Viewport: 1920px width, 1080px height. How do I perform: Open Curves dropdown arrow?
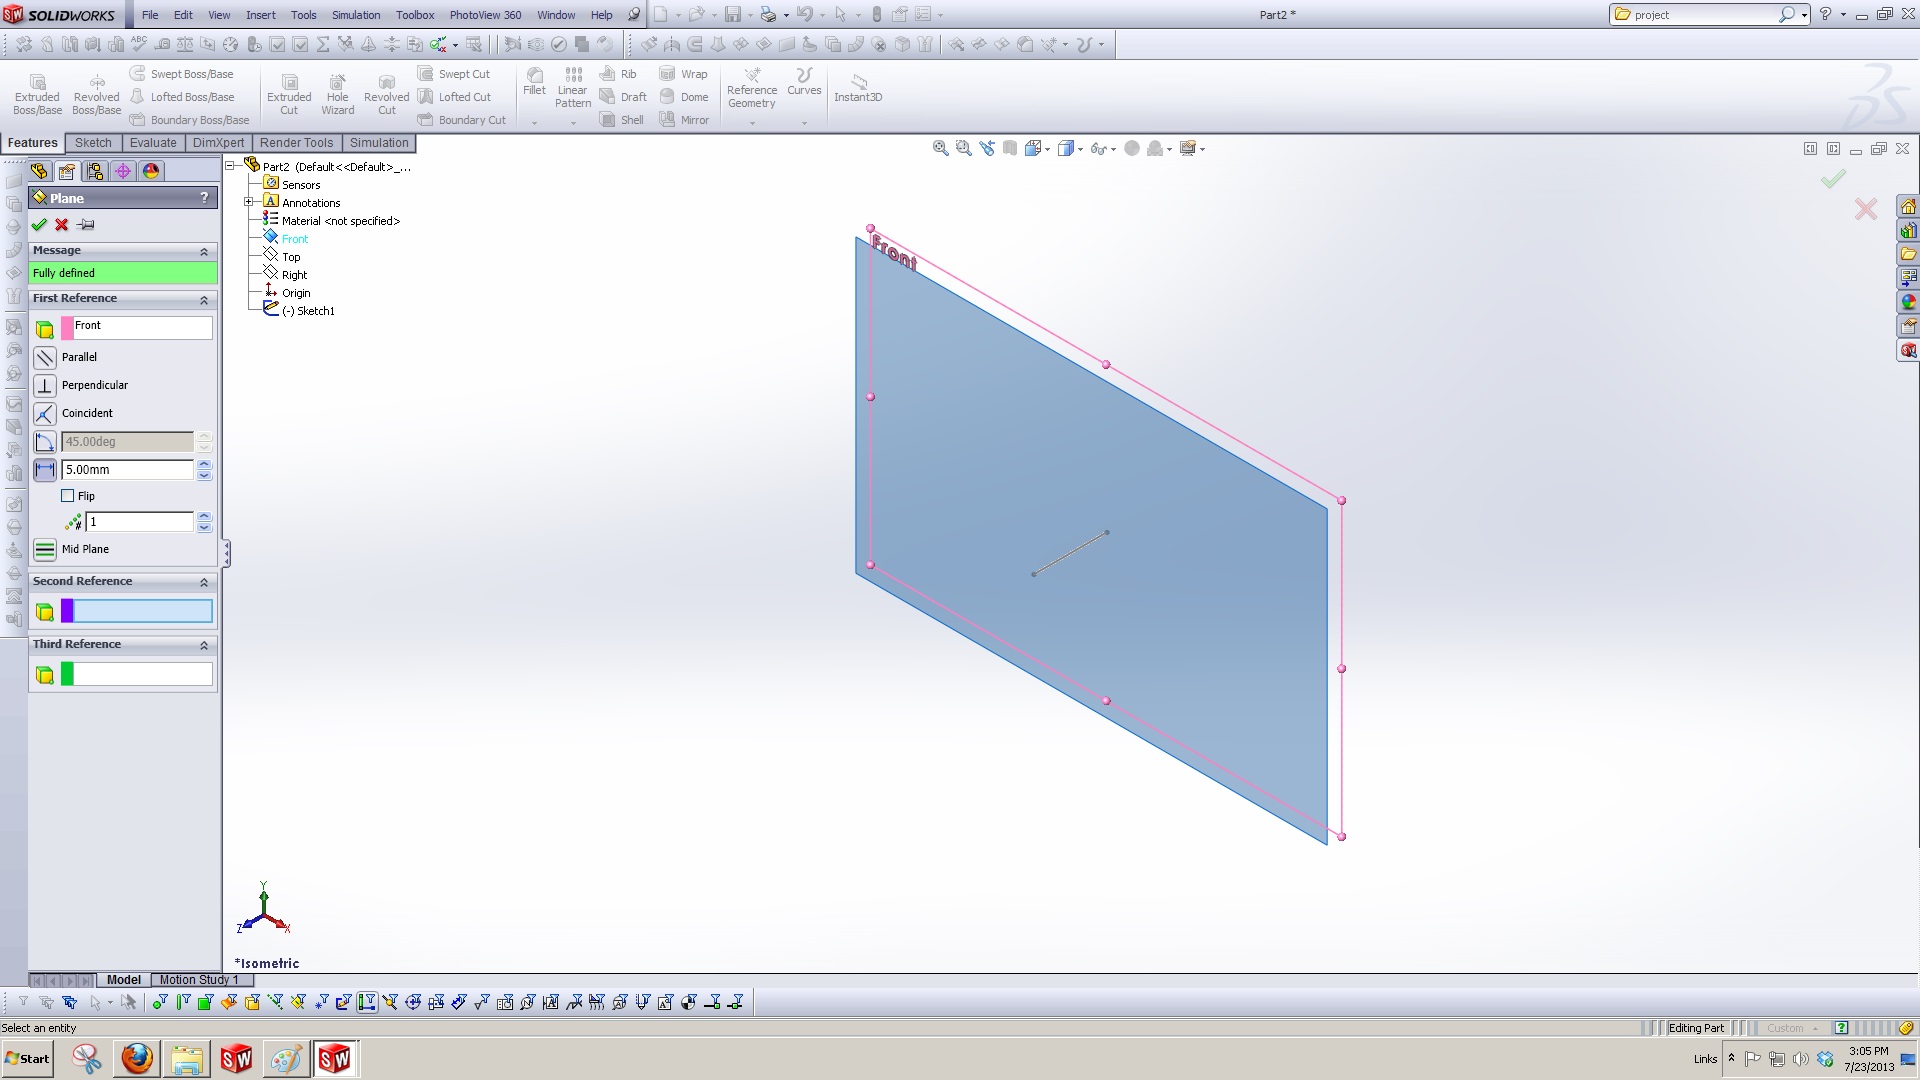click(x=804, y=123)
